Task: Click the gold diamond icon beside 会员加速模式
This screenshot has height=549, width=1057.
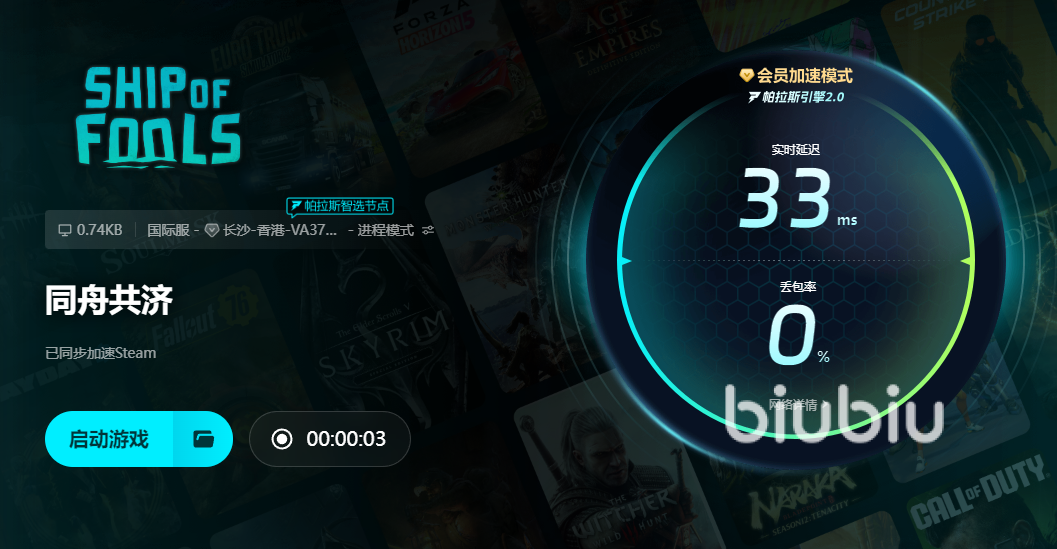Action: (x=747, y=76)
